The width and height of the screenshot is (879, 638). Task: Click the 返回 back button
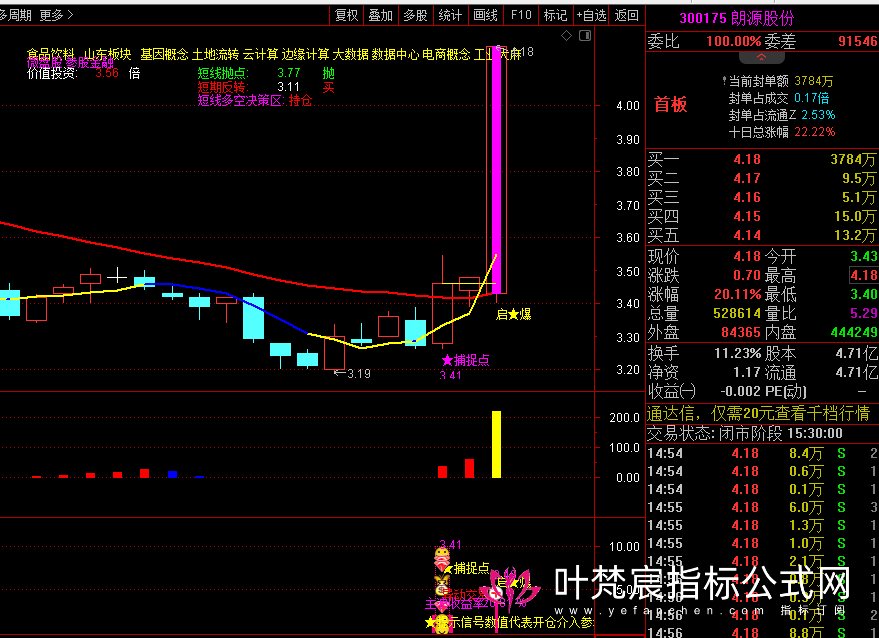click(x=627, y=15)
